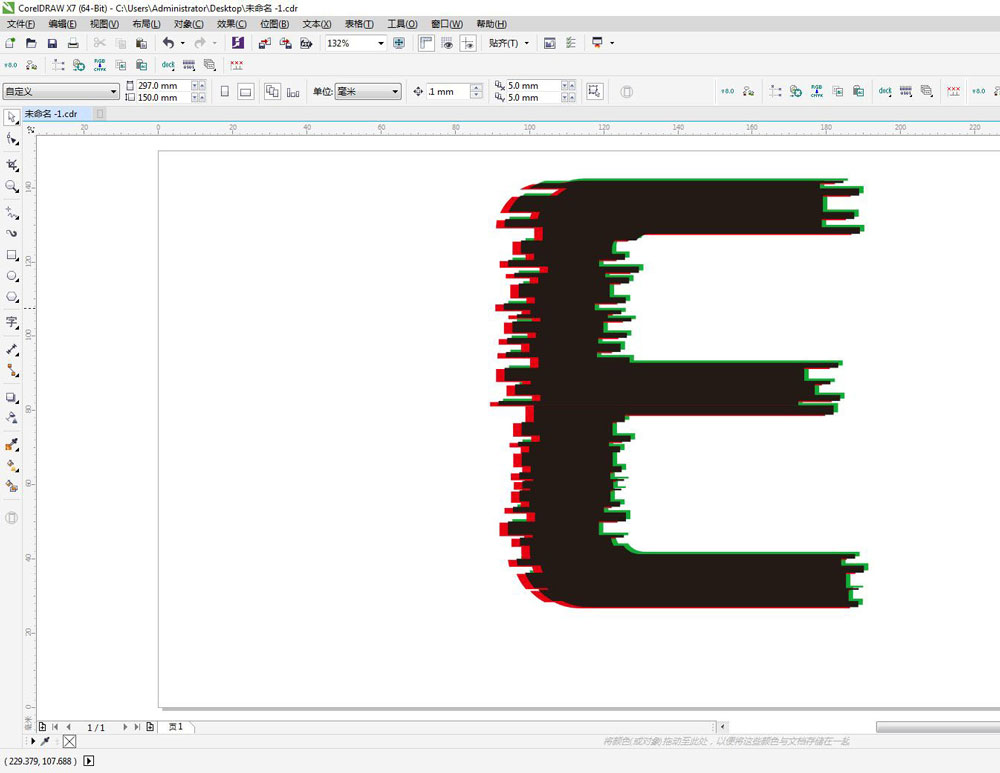The image size is (1000, 773).
Task: Pick the Ellipse tool
Action: (12, 275)
